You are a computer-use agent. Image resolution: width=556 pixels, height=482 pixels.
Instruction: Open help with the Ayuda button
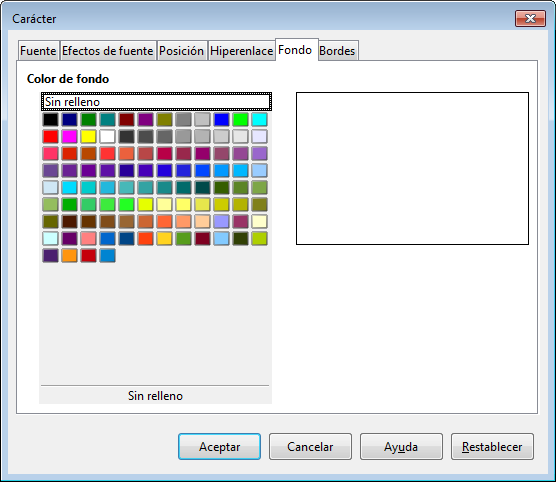coord(401,447)
